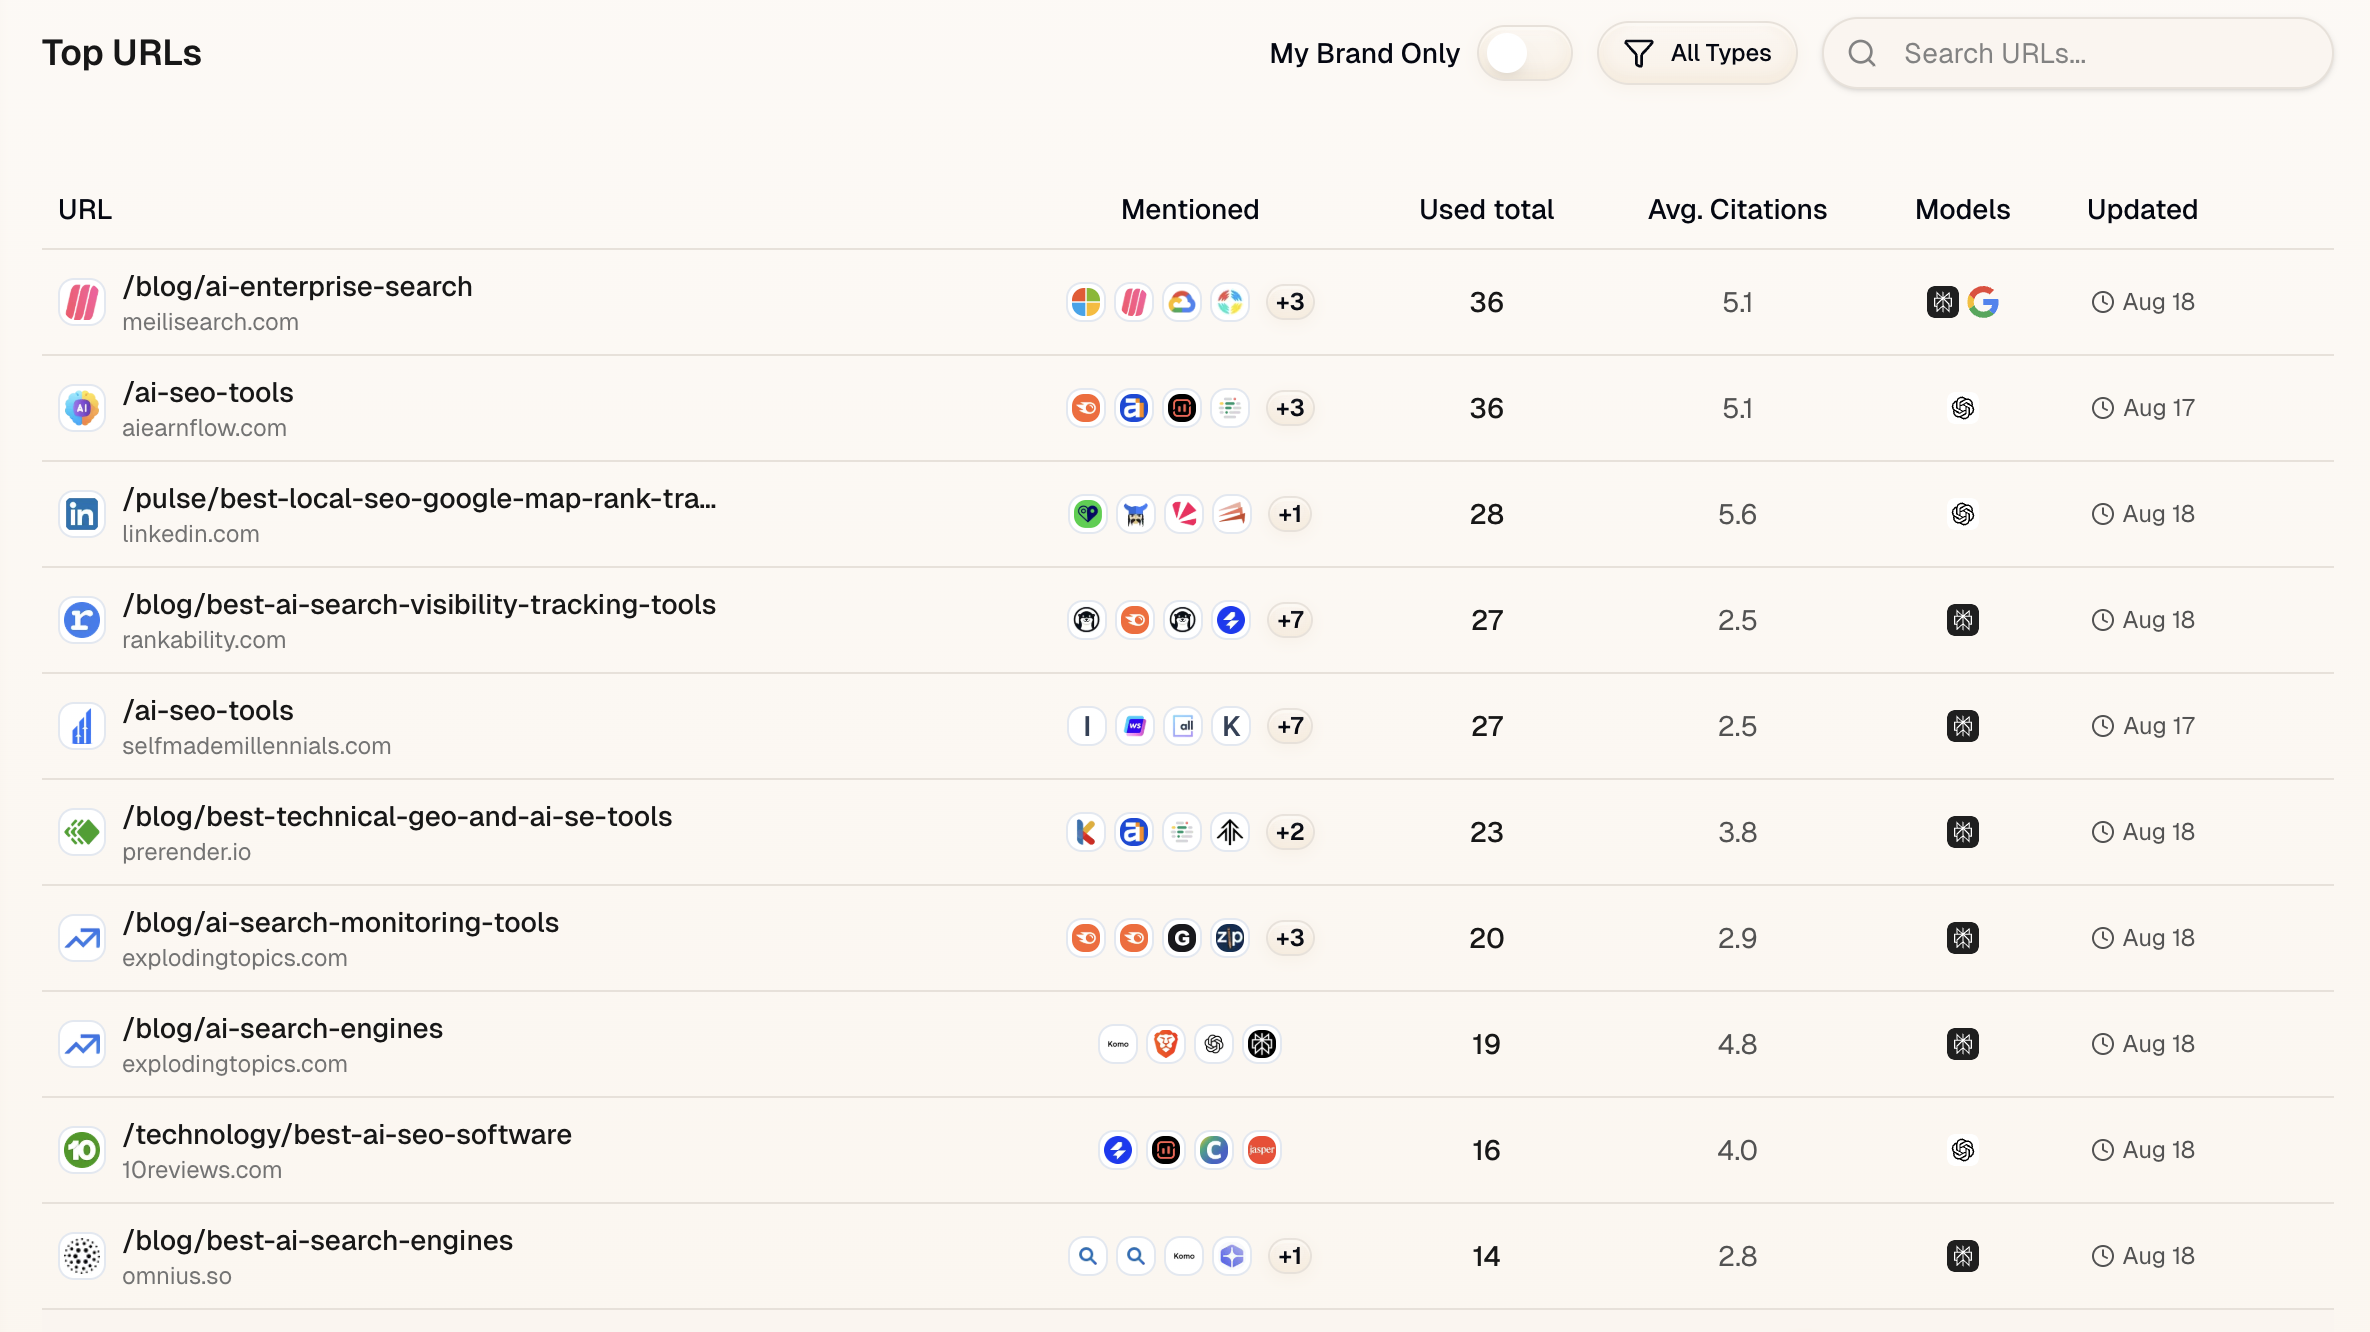2370x1332 pixels.
Task: Sort by the Mentioned column header
Action: [x=1190, y=209]
